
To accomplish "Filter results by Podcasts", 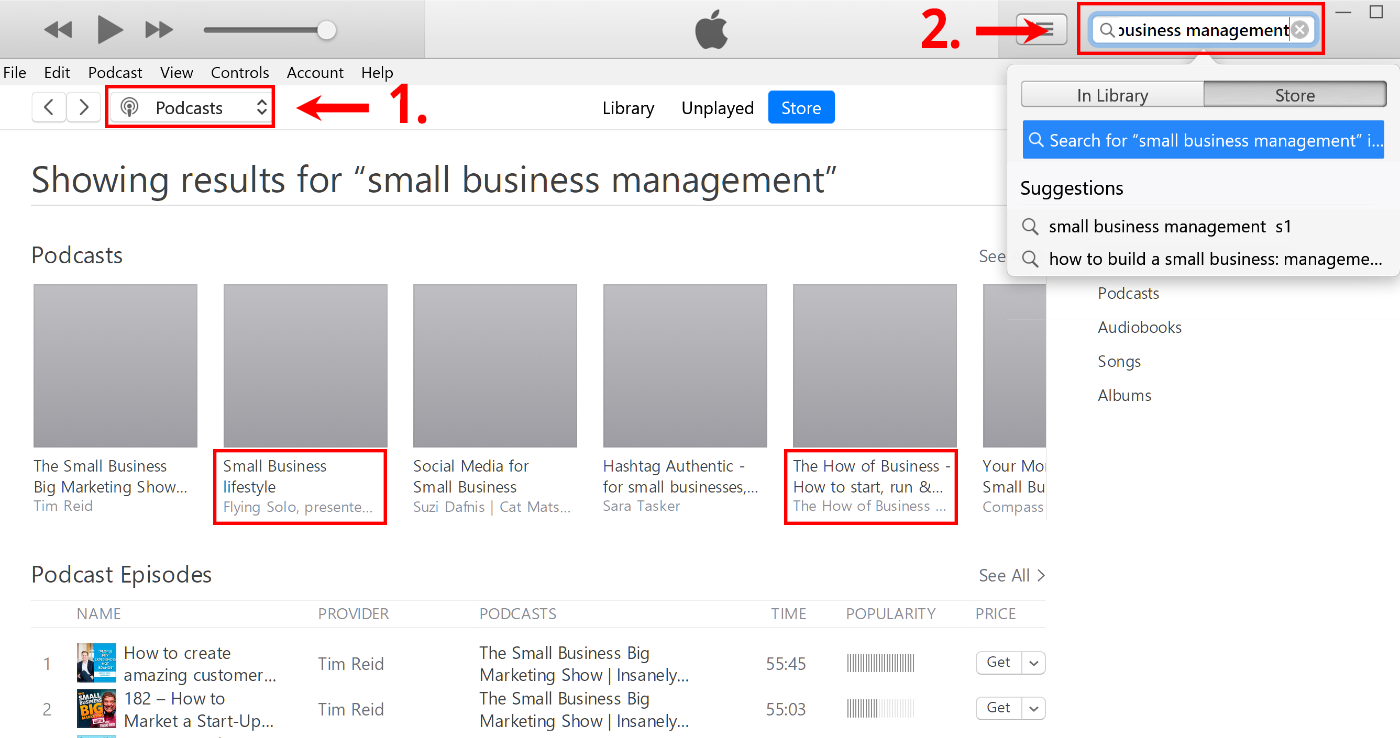I will click(1128, 293).
